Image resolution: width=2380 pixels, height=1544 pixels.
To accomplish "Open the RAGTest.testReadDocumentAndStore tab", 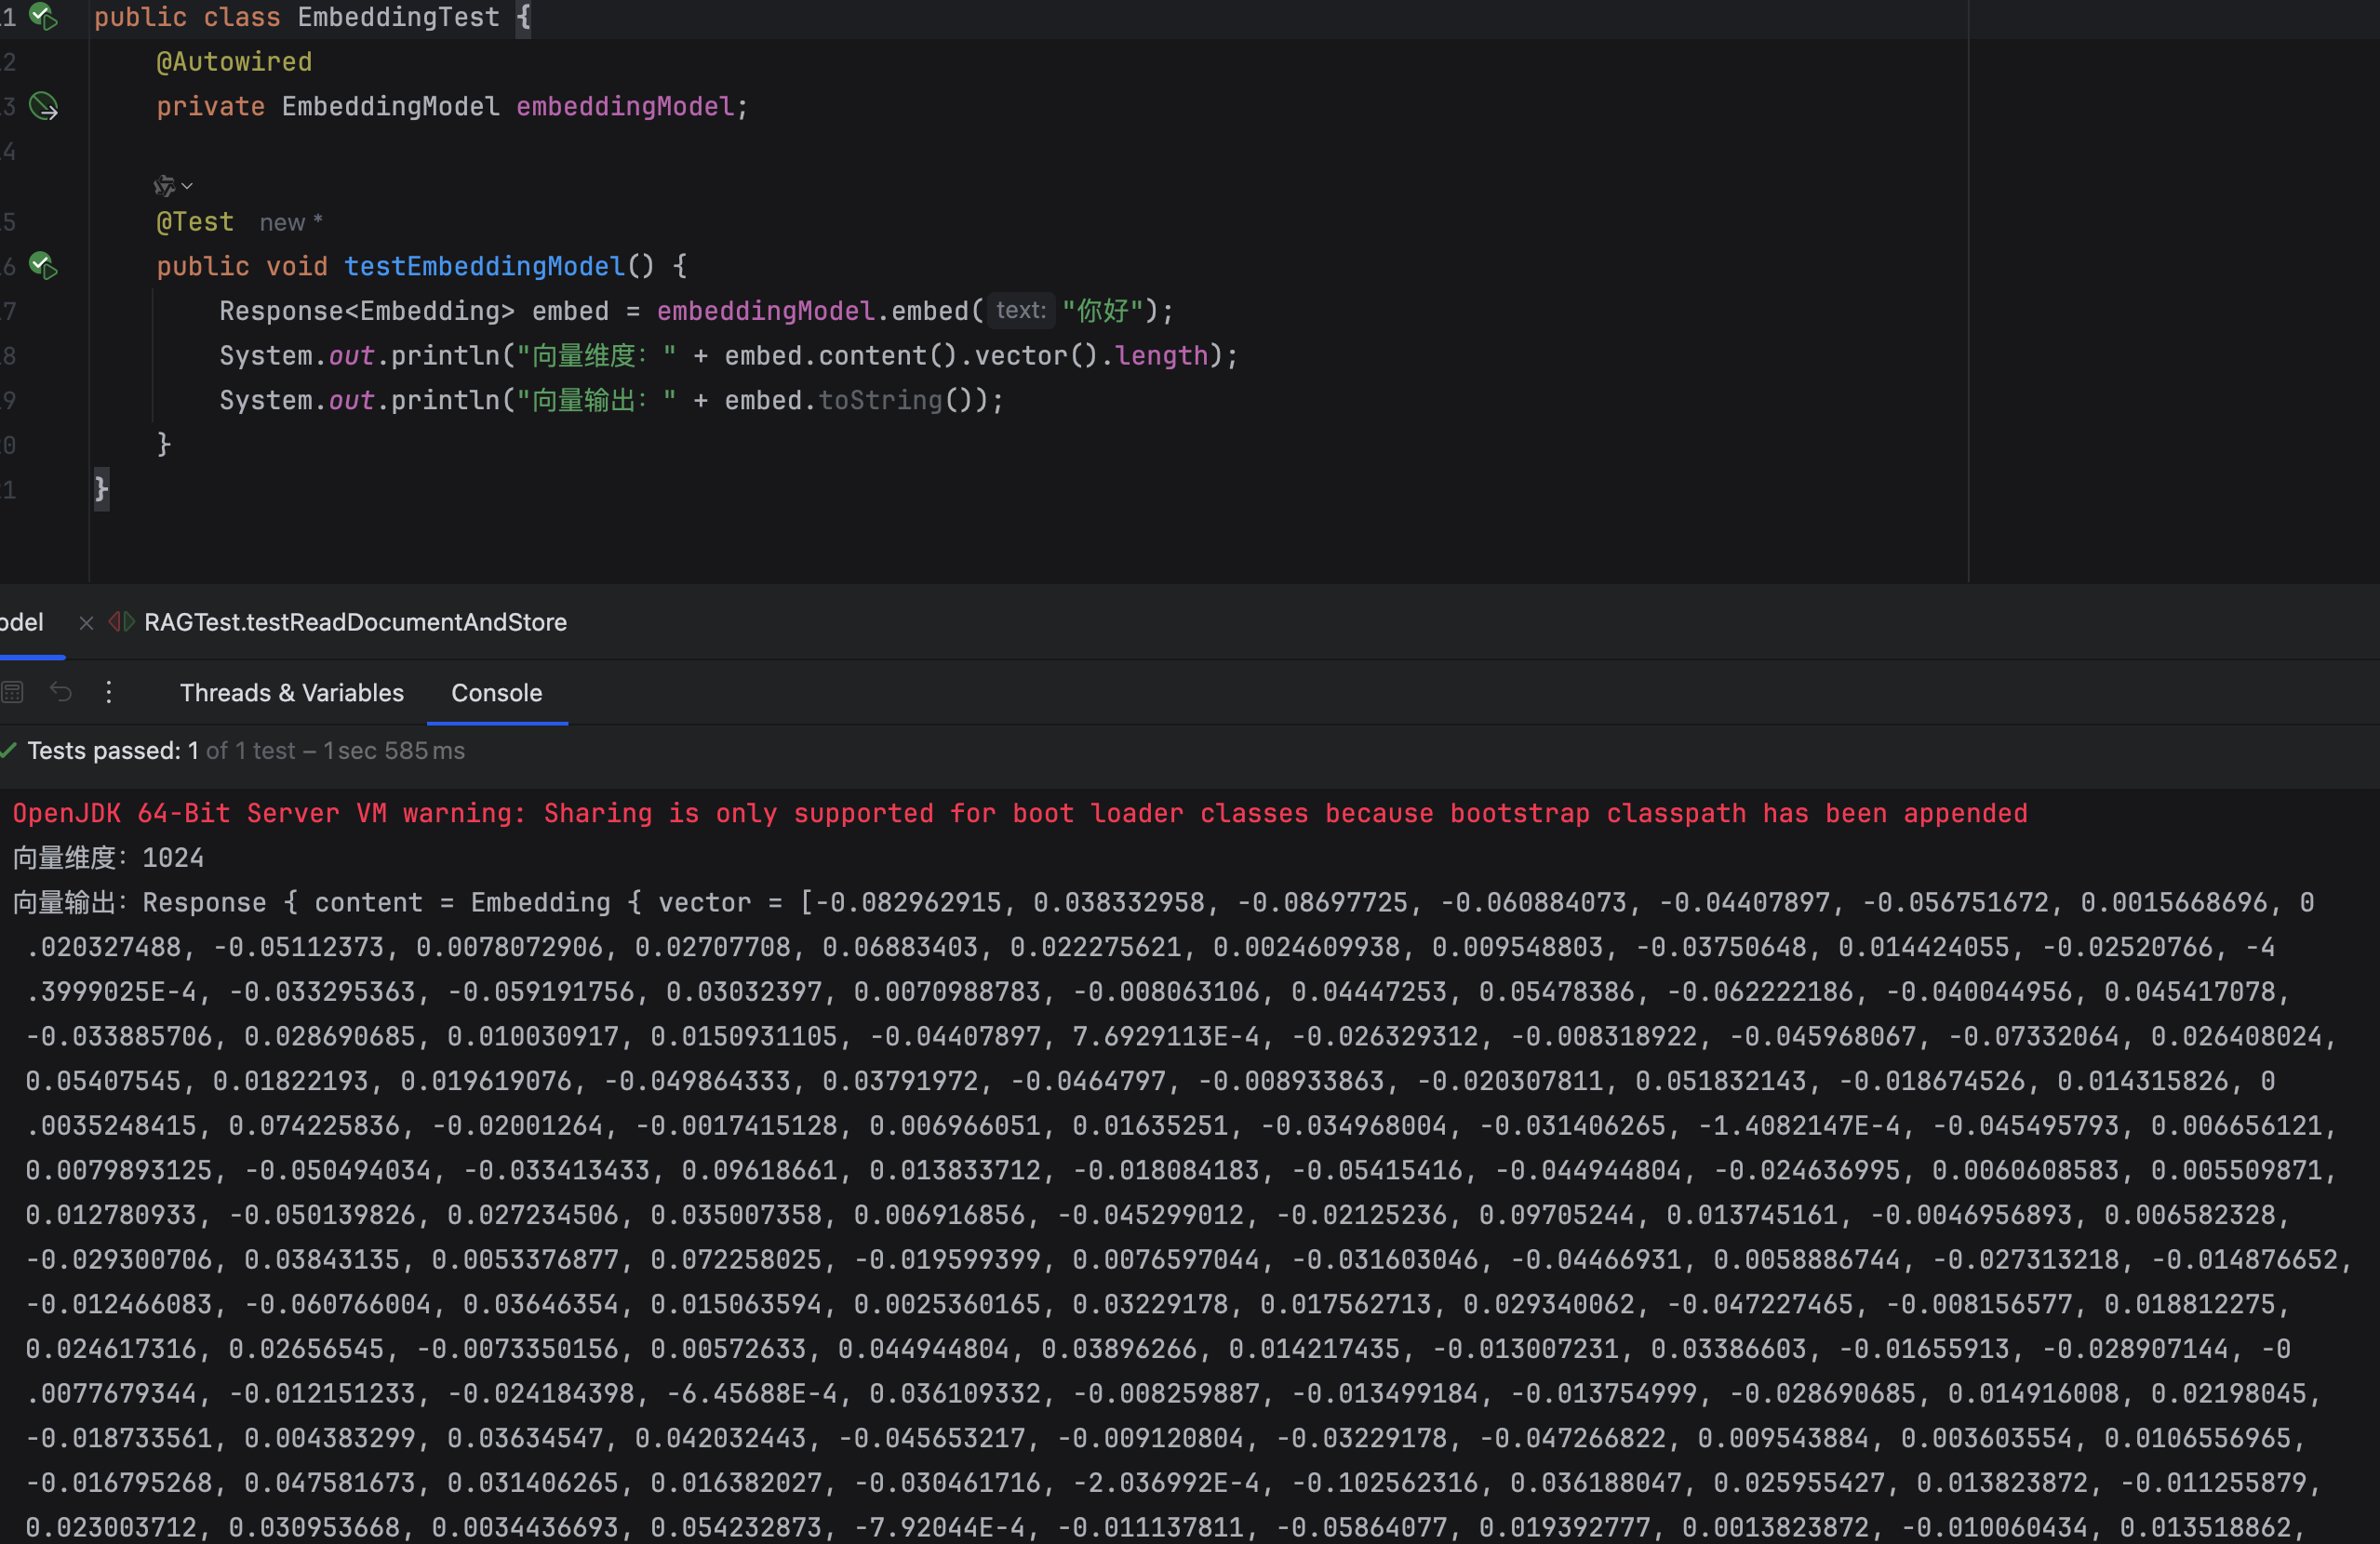I will 355,622.
